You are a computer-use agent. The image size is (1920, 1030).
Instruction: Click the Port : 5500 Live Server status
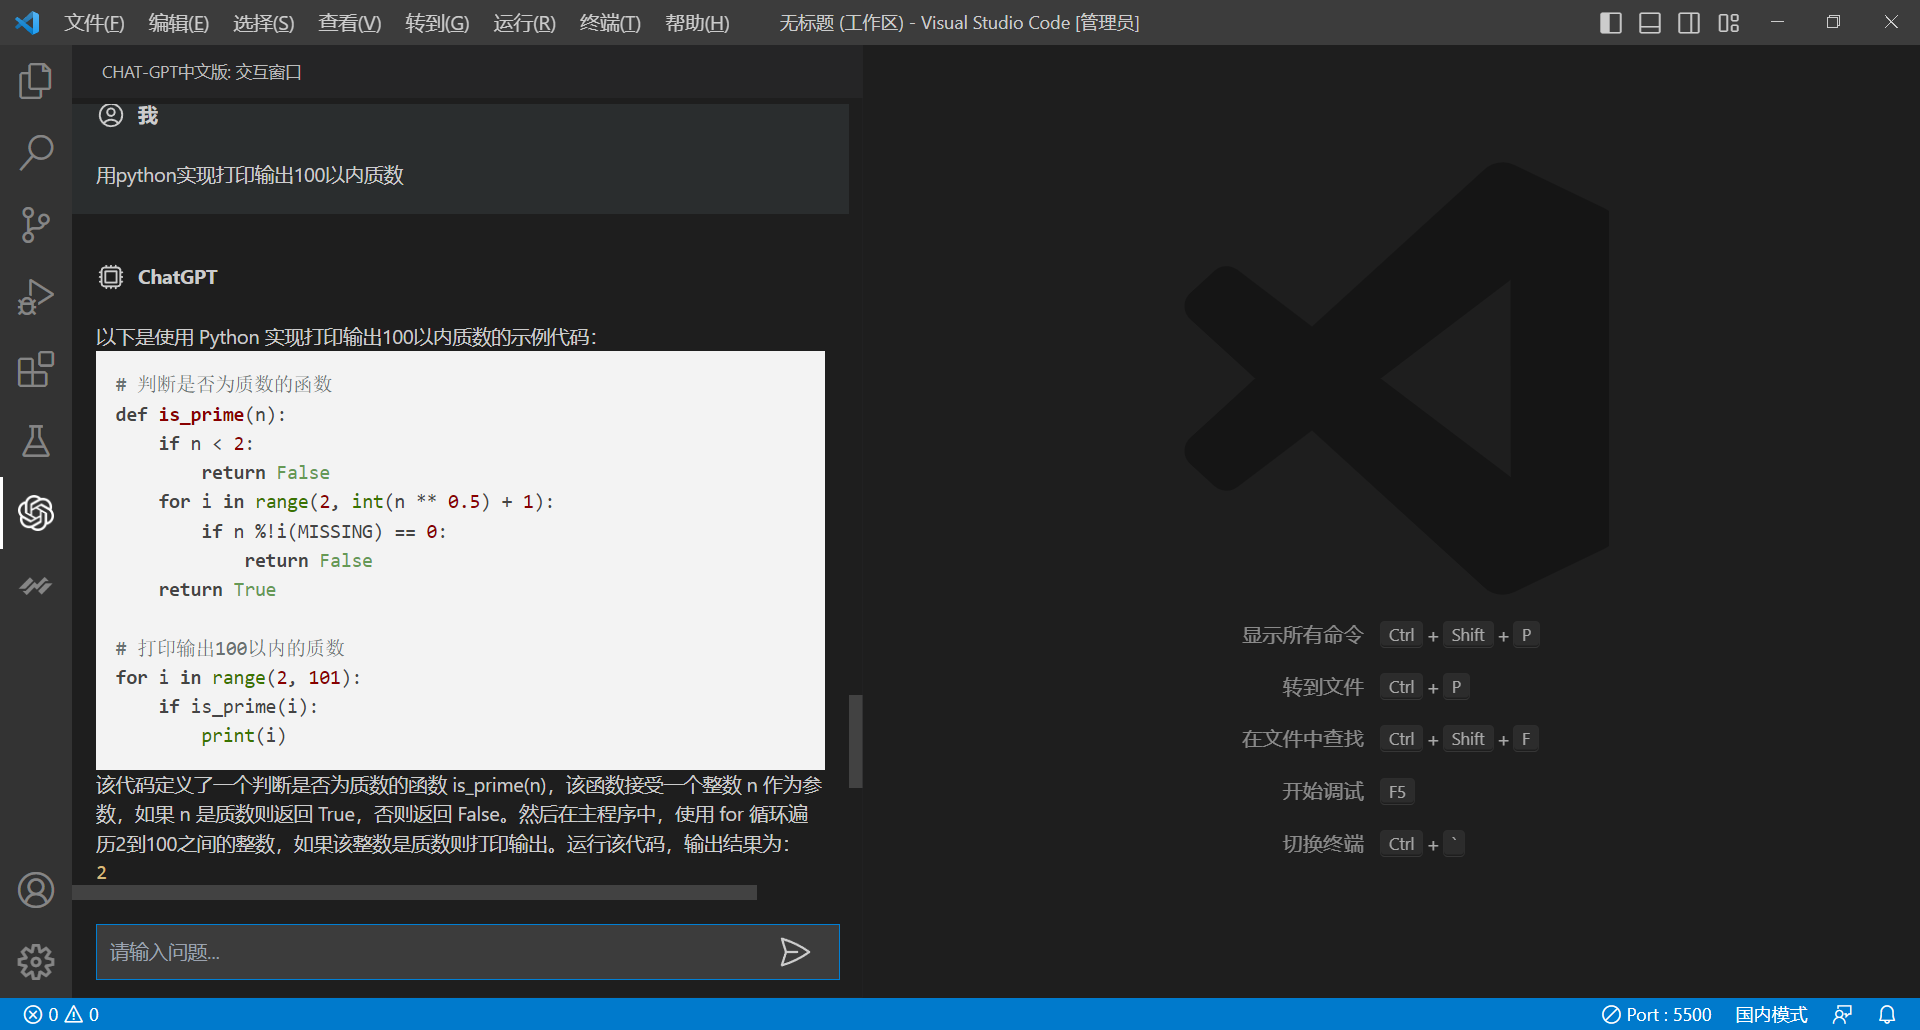pos(1656,1014)
